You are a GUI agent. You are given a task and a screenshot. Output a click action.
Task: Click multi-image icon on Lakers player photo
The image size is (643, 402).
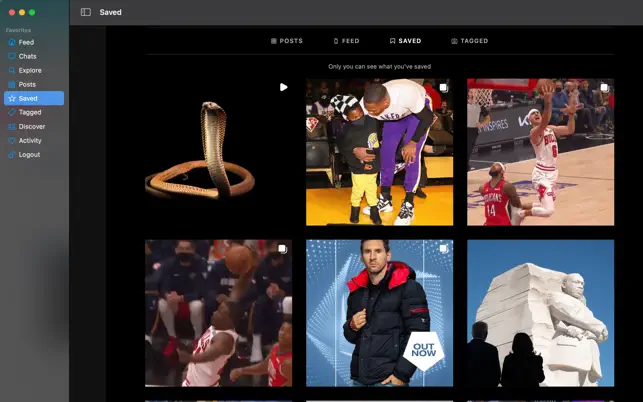[x=444, y=87]
